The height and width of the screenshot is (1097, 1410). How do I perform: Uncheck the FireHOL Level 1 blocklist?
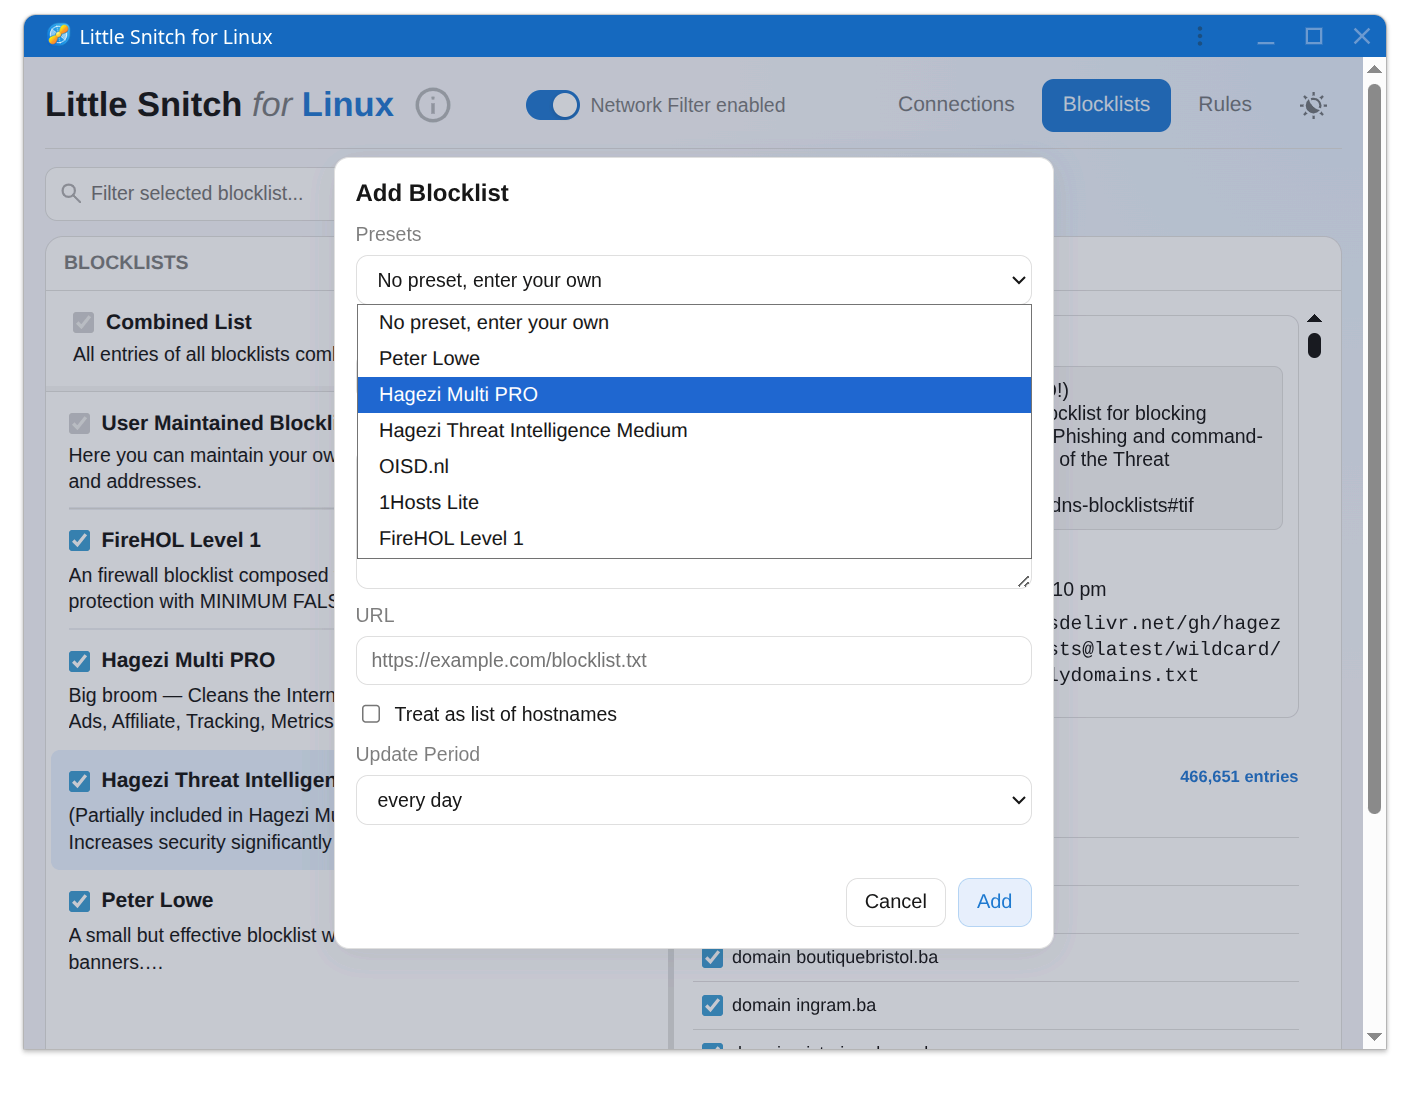coord(79,540)
